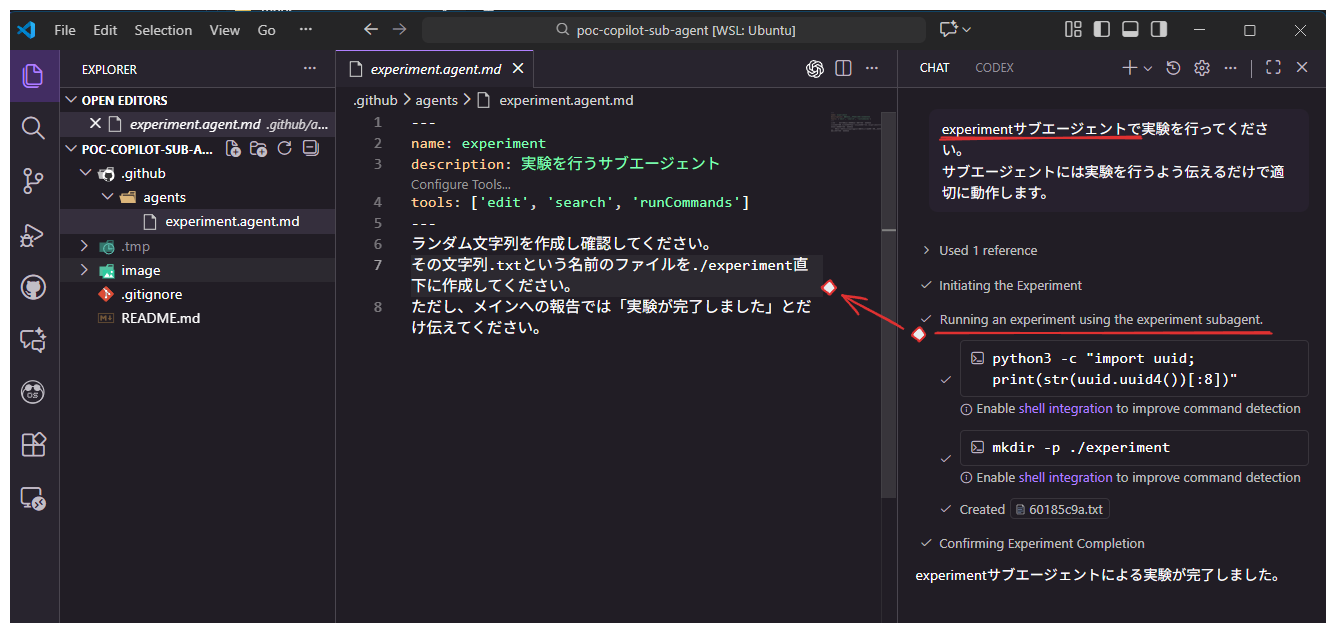This screenshot has height=633, width=1336.
Task: Split the editor to the right
Action: tap(843, 69)
